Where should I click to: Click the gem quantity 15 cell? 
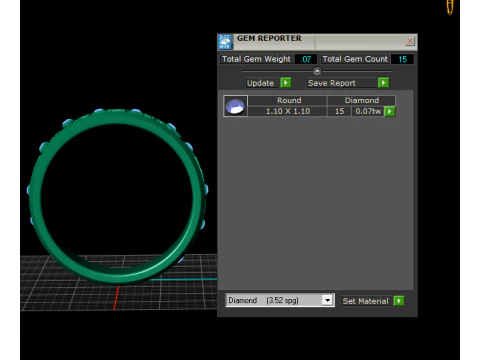tap(339, 111)
